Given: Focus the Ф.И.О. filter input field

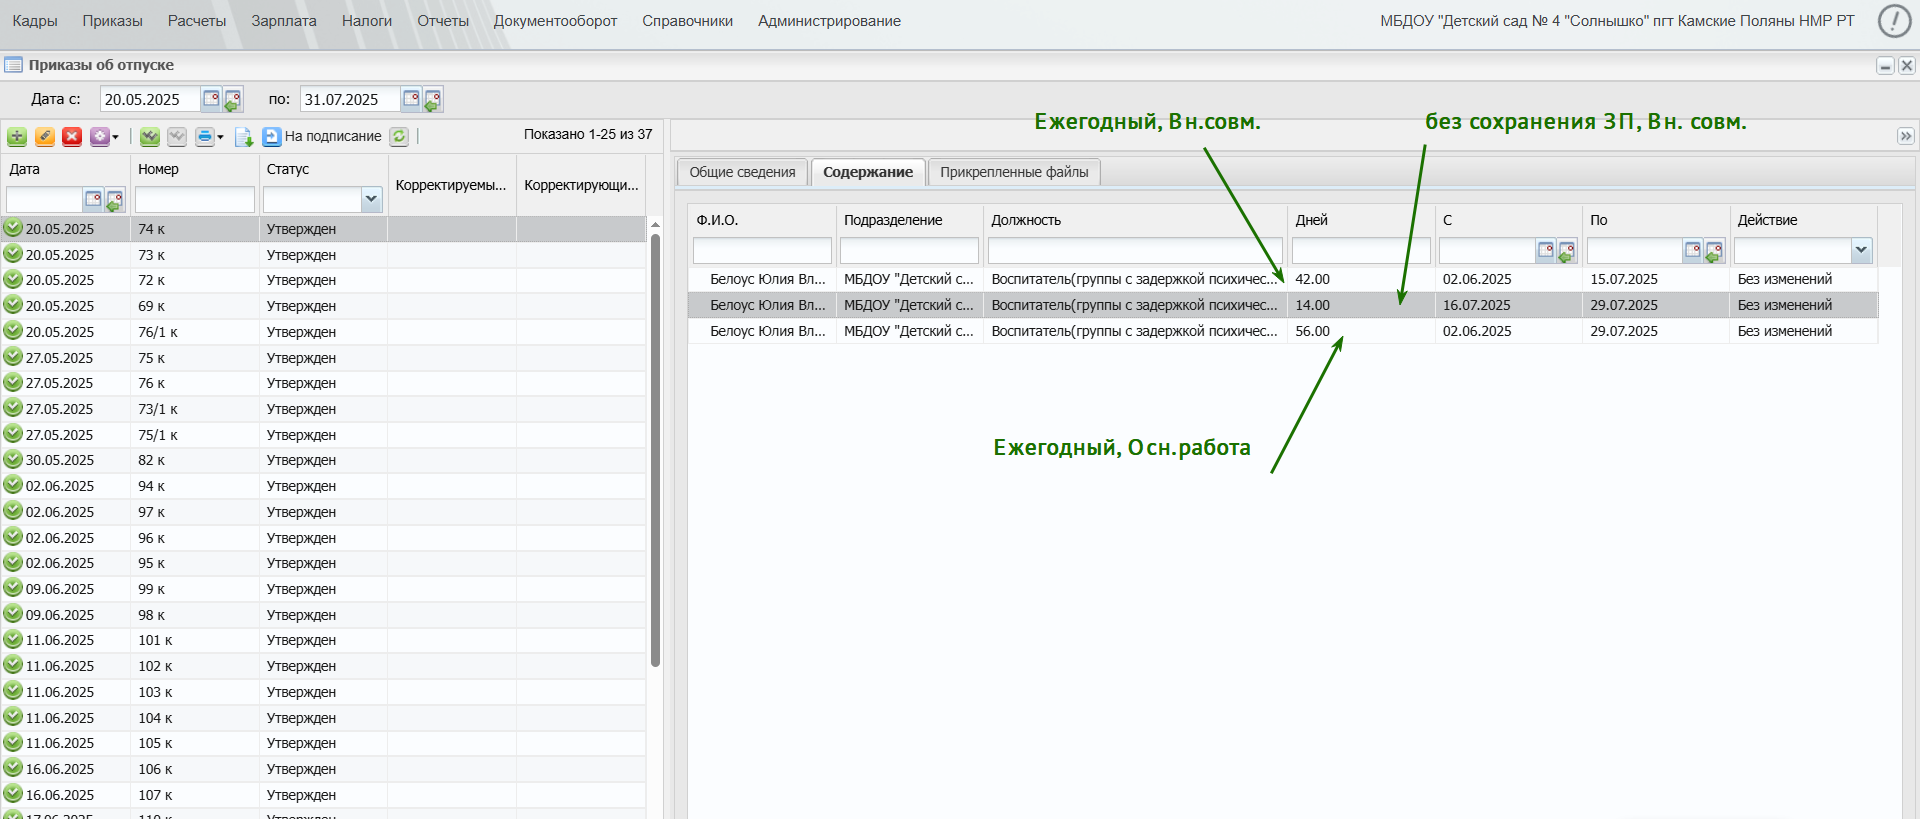Looking at the screenshot, I should point(762,250).
